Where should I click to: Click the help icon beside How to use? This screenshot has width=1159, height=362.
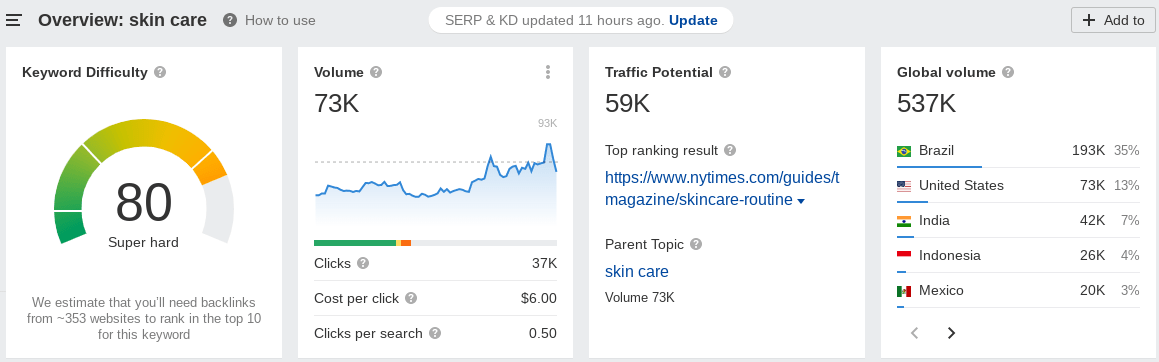230,20
